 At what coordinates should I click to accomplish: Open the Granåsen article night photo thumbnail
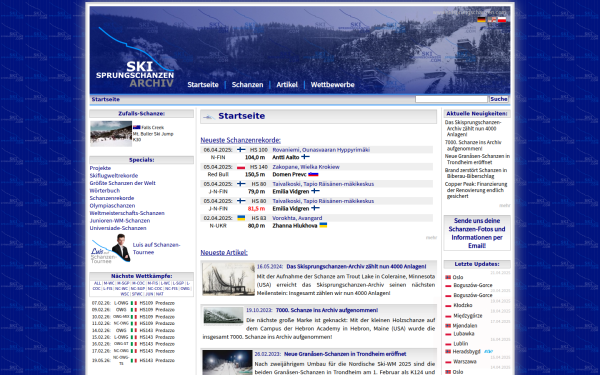click(x=227, y=362)
